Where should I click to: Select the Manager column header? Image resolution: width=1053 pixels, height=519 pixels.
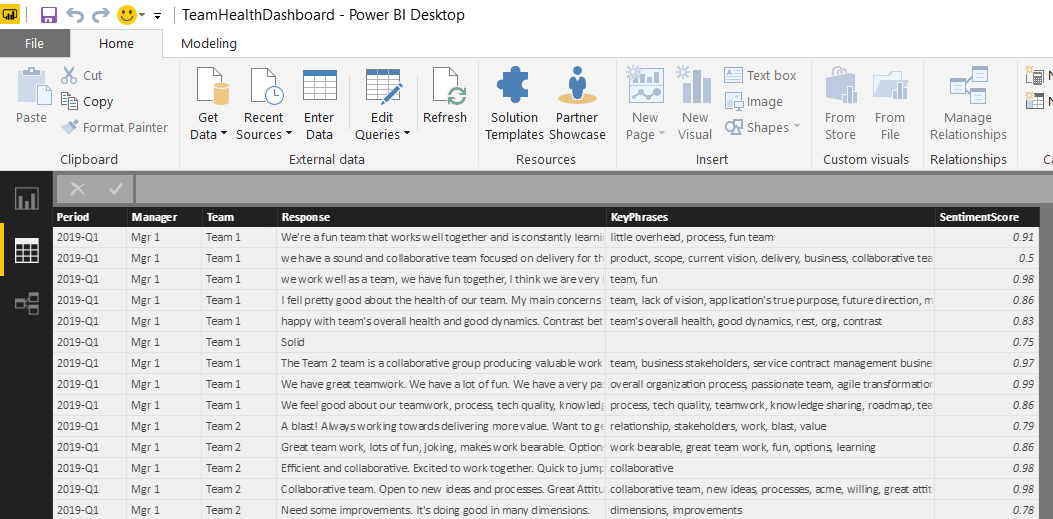coord(165,217)
